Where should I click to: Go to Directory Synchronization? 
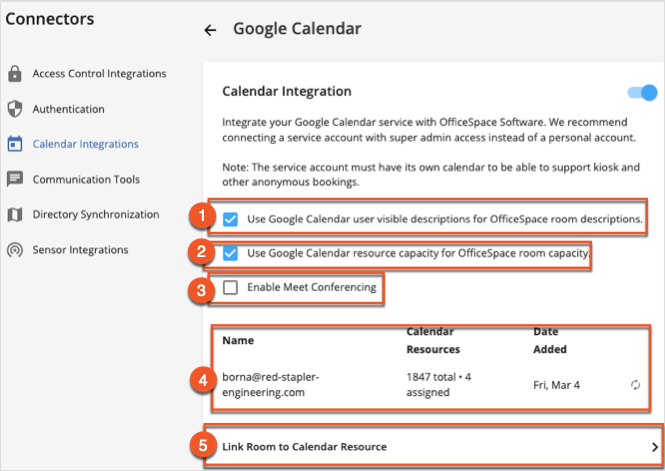point(95,215)
